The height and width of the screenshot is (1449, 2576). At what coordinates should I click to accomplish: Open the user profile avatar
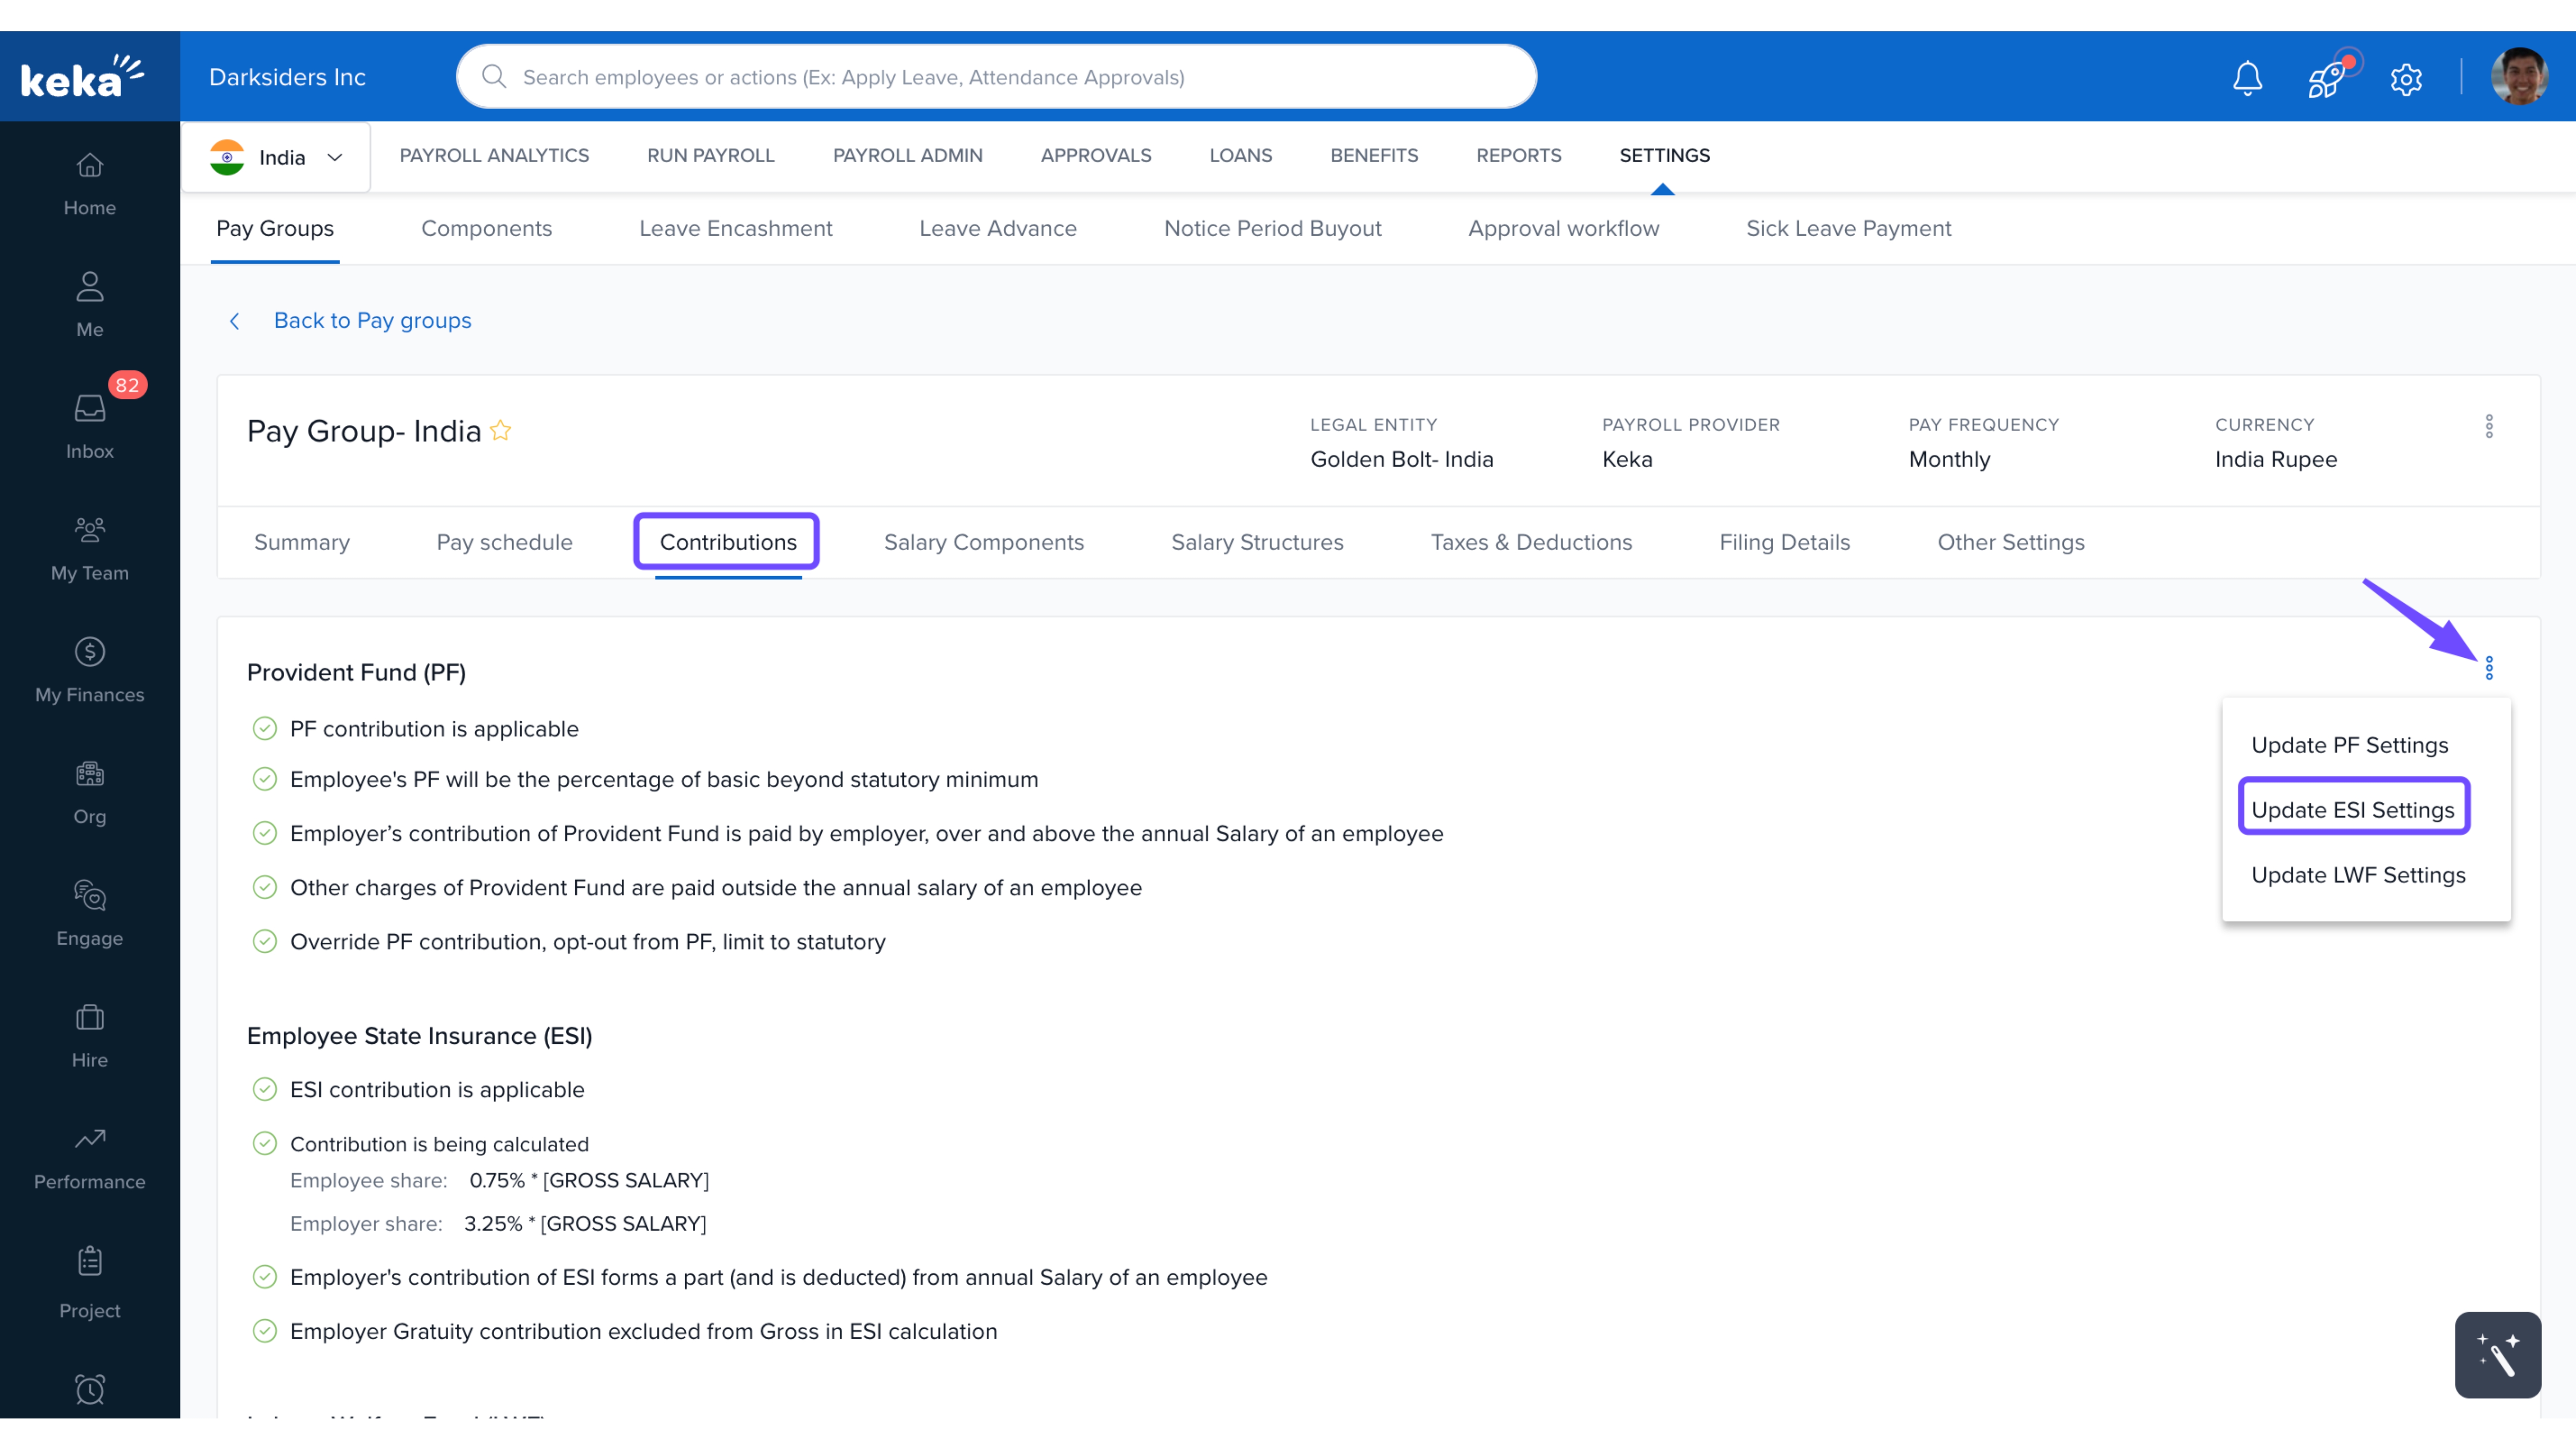[2518, 77]
